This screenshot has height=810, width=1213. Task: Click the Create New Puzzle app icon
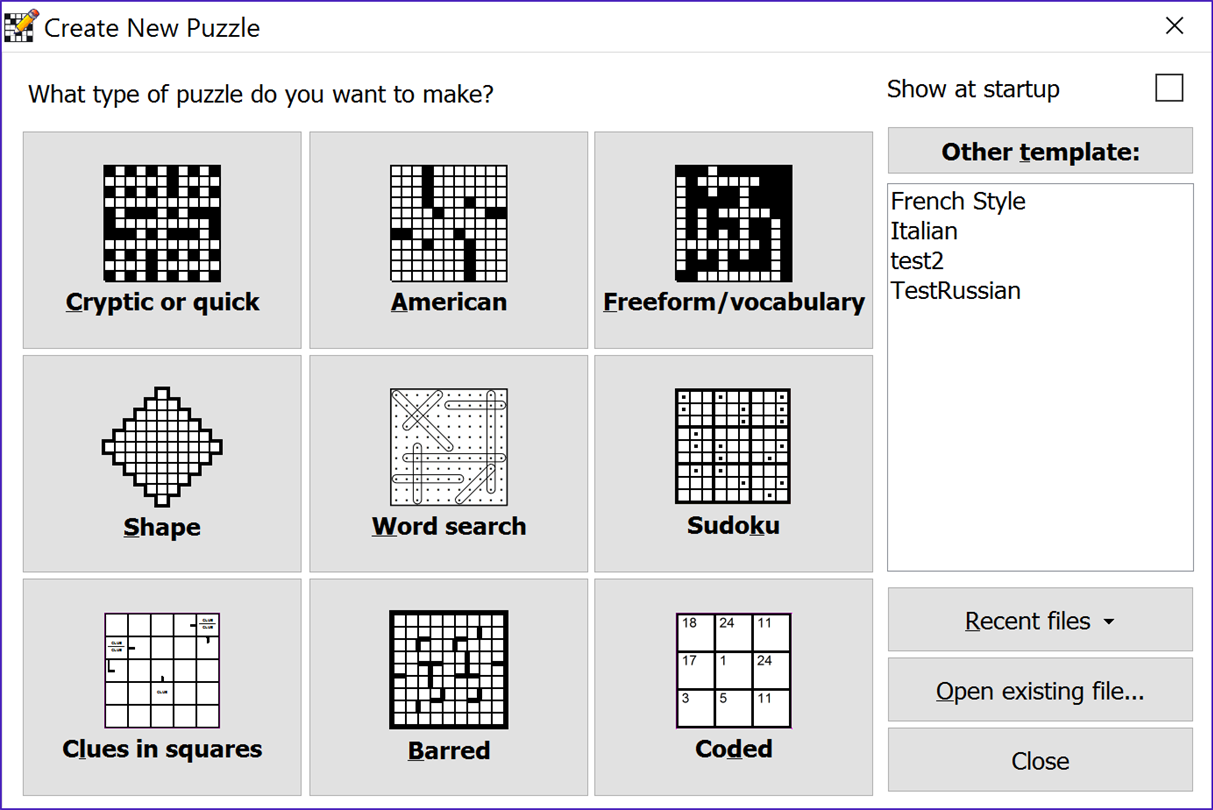tap(22, 25)
